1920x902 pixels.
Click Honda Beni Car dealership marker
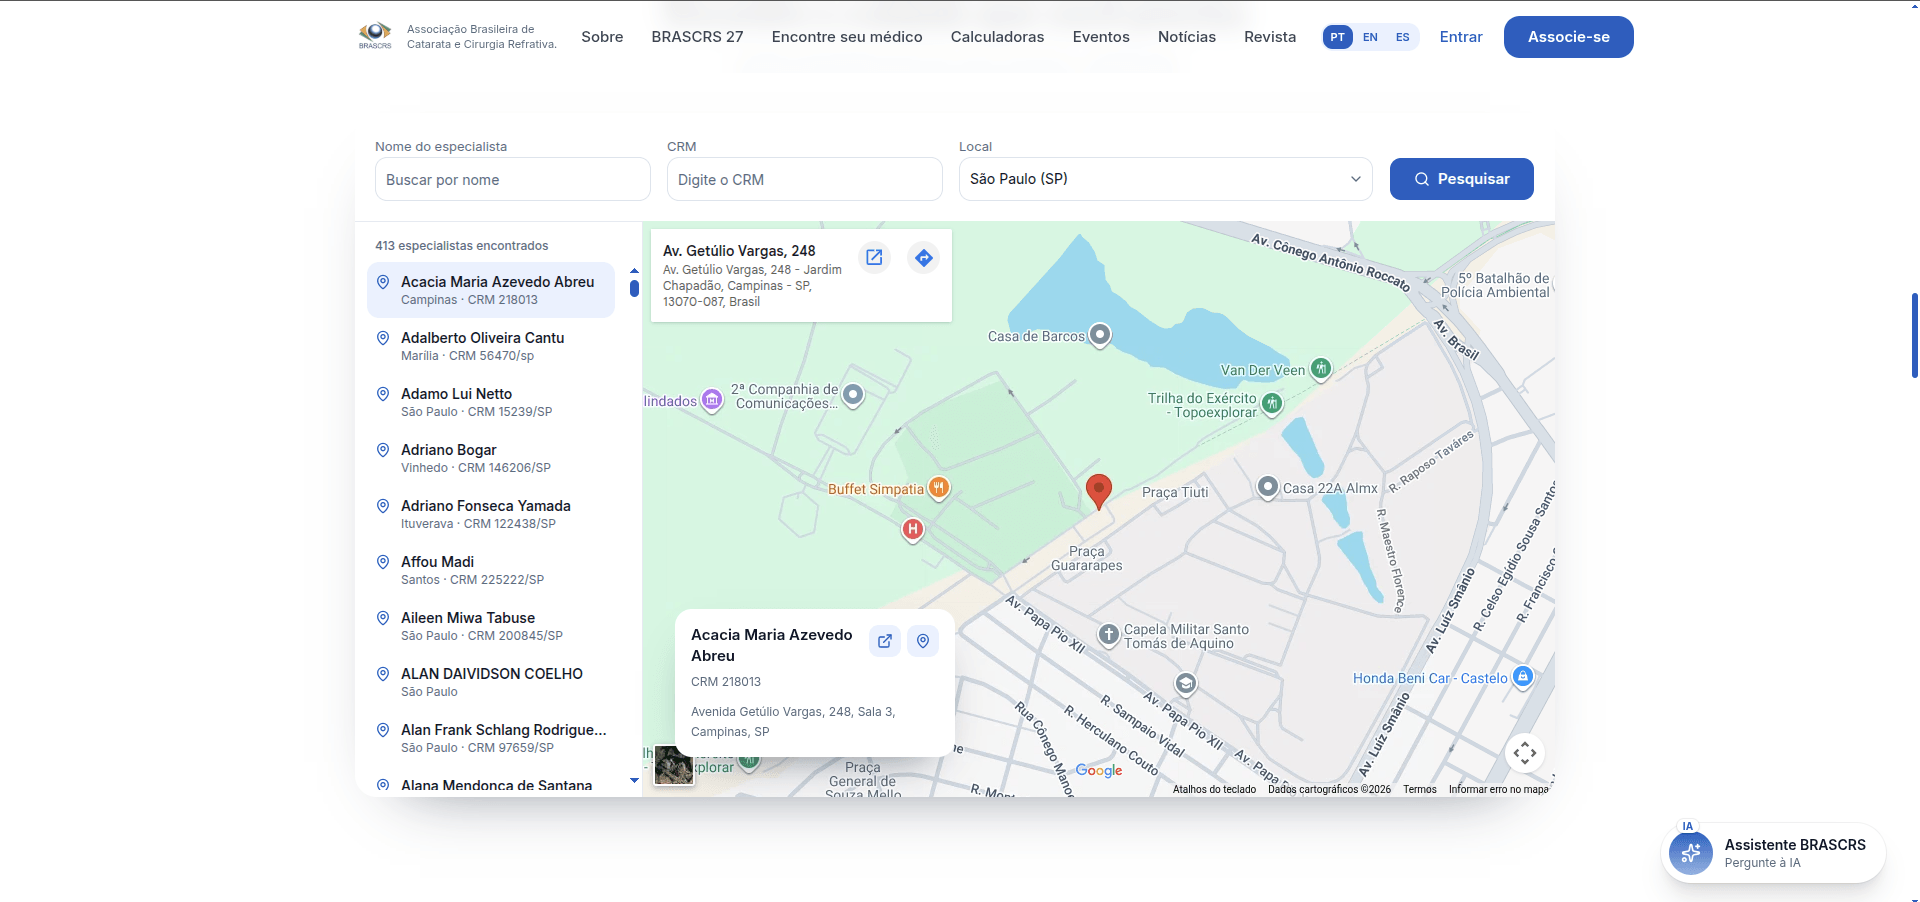1523,677
